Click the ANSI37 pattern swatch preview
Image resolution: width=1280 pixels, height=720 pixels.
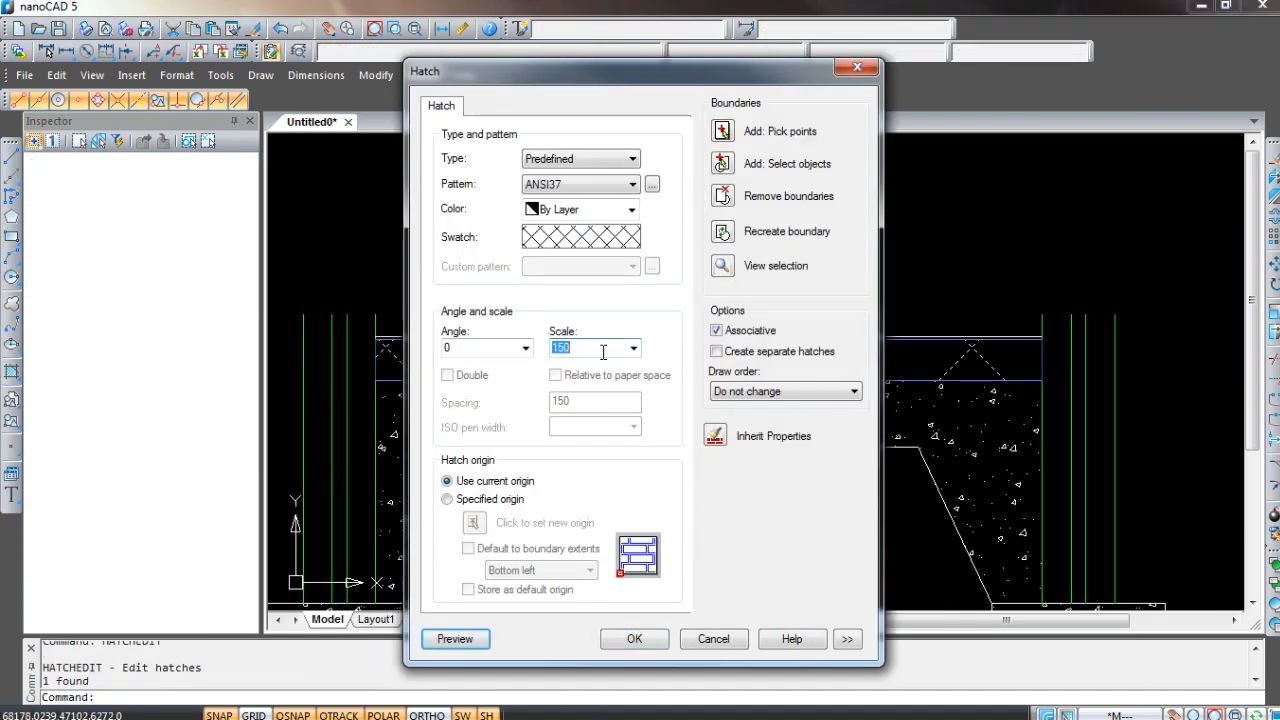pyautogui.click(x=581, y=237)
